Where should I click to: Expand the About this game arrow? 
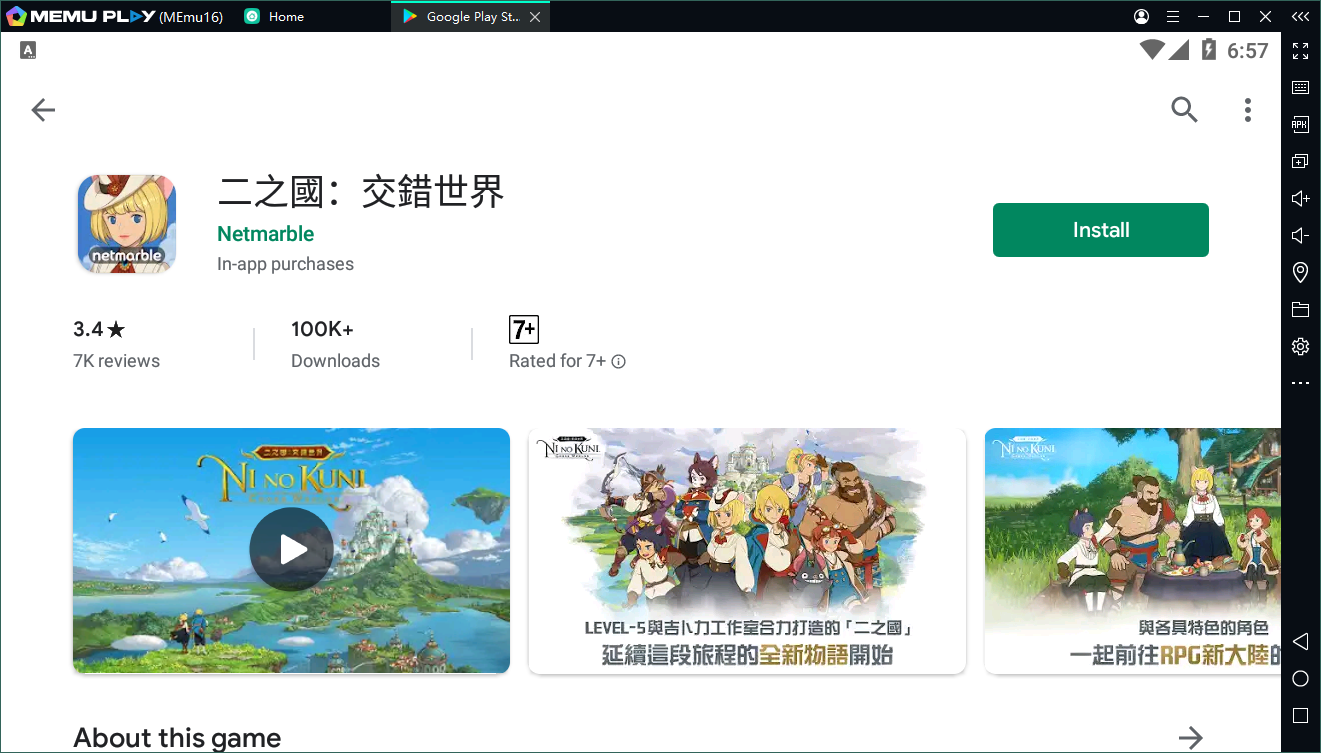point(1190,738)
